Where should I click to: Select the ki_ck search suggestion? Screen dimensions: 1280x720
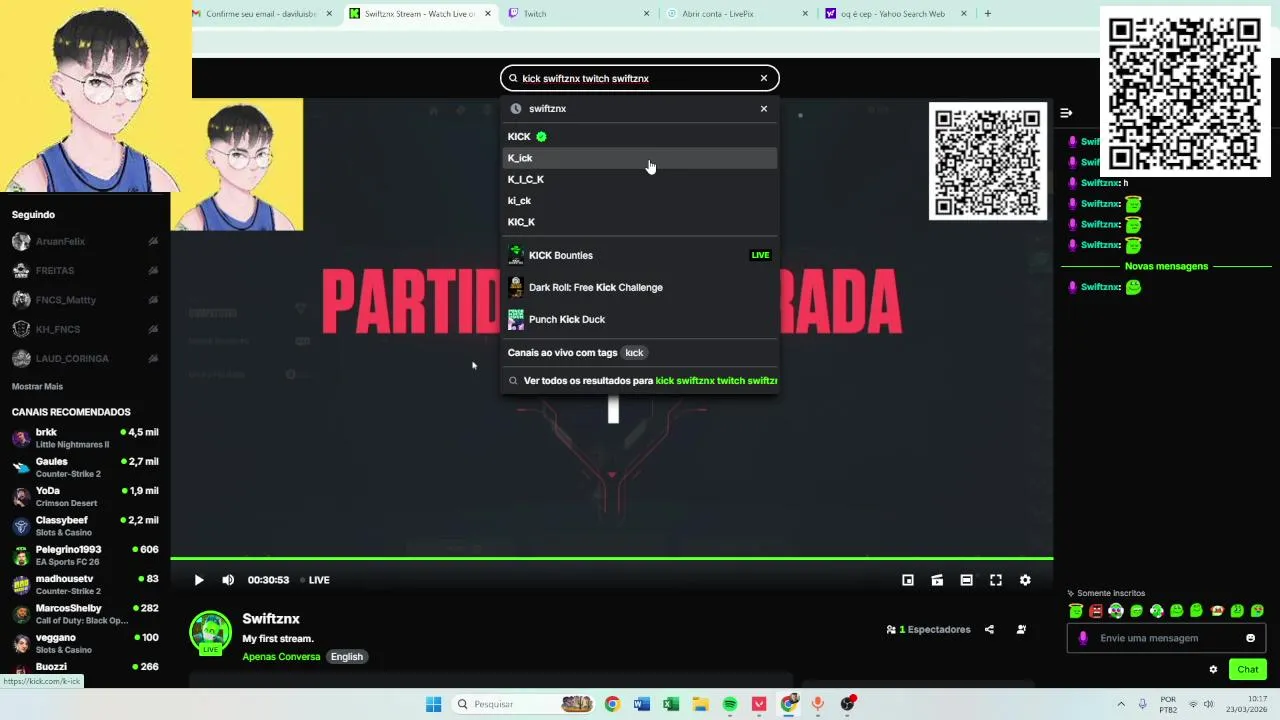click(639, 201)
